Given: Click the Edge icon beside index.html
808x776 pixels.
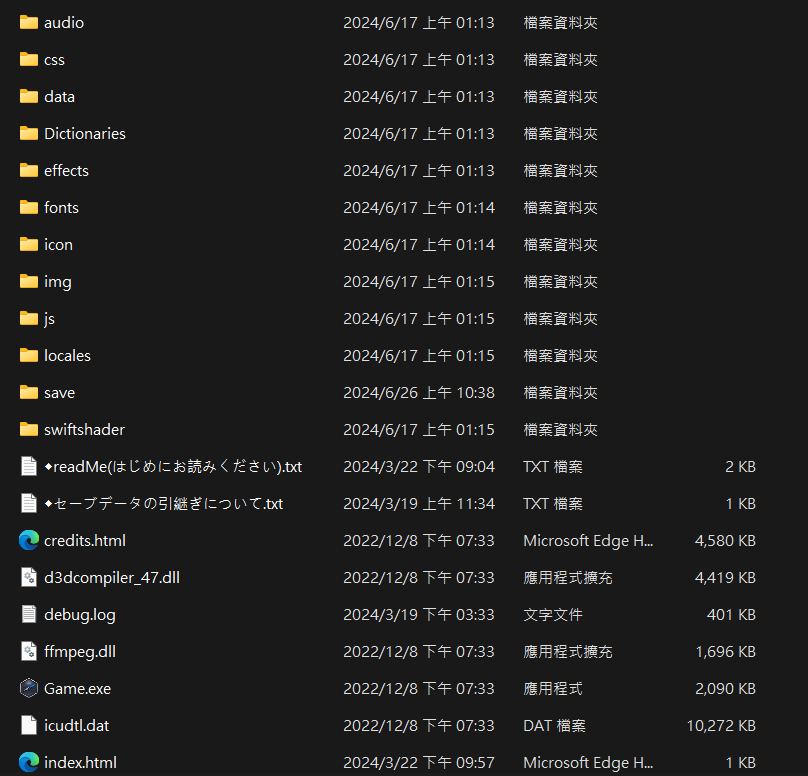Looking at the screenshot, I should click(28, 762).
